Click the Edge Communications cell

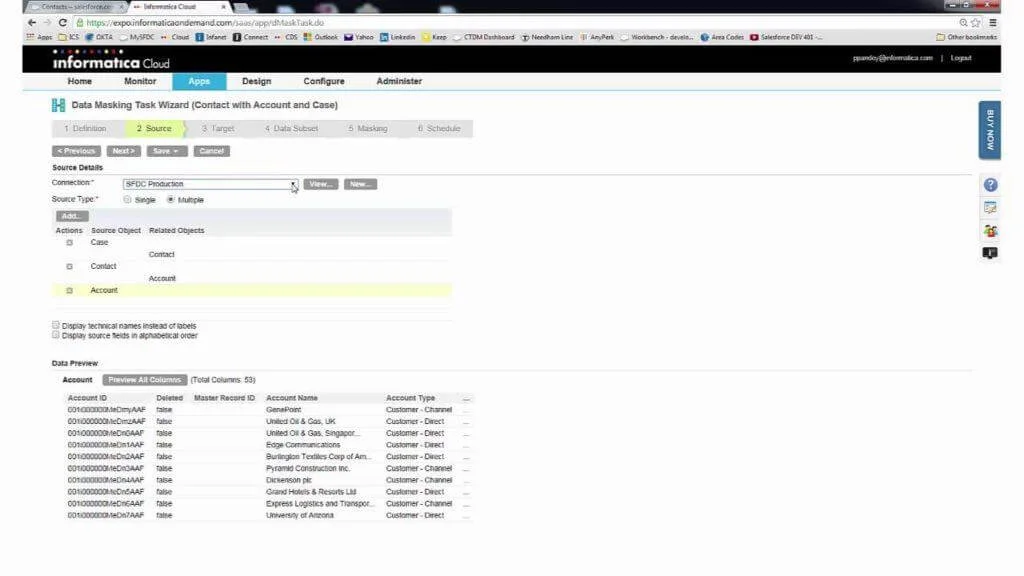tap(303, 445)
